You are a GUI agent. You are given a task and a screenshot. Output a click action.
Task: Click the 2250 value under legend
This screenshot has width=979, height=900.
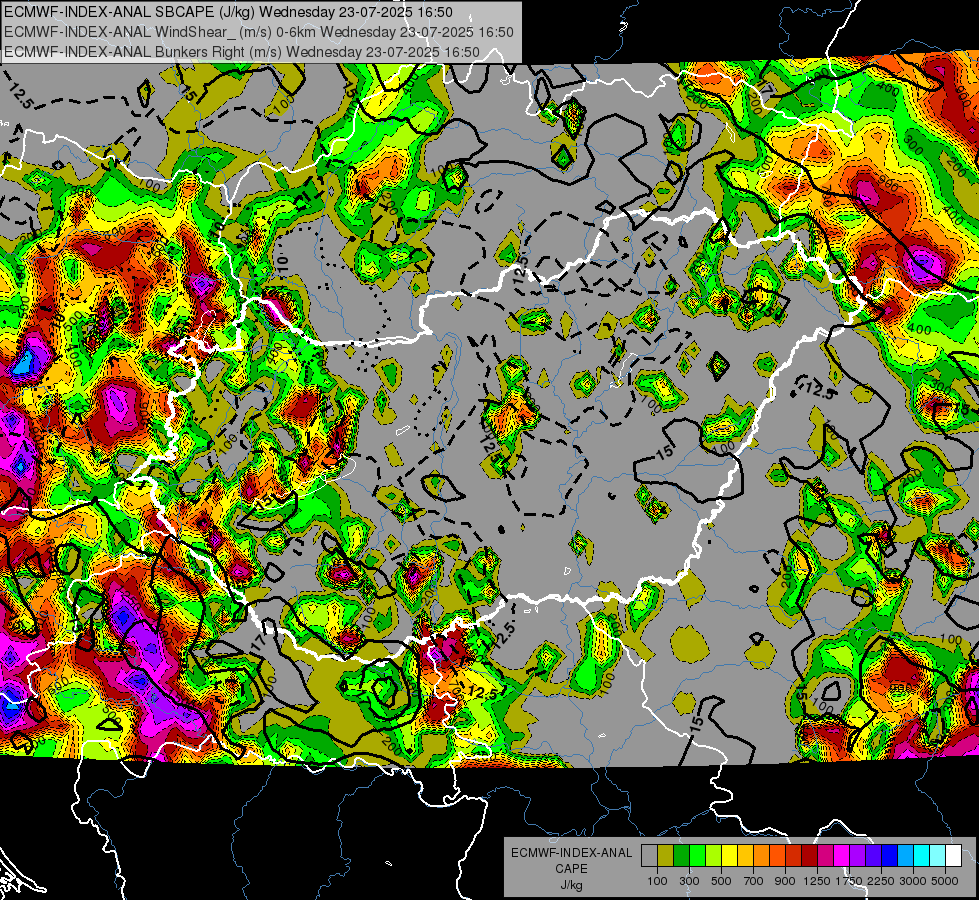coord(882,881)
